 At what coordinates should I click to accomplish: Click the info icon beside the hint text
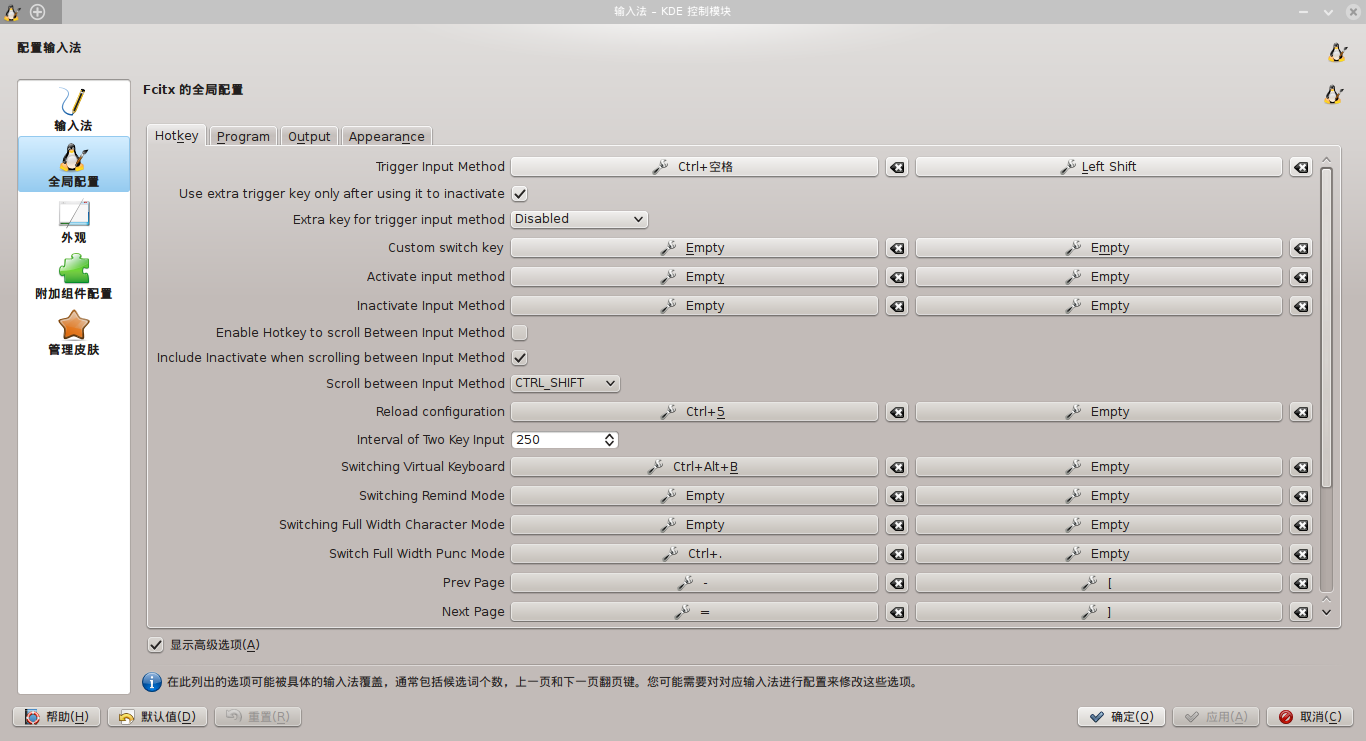point(152,682)
